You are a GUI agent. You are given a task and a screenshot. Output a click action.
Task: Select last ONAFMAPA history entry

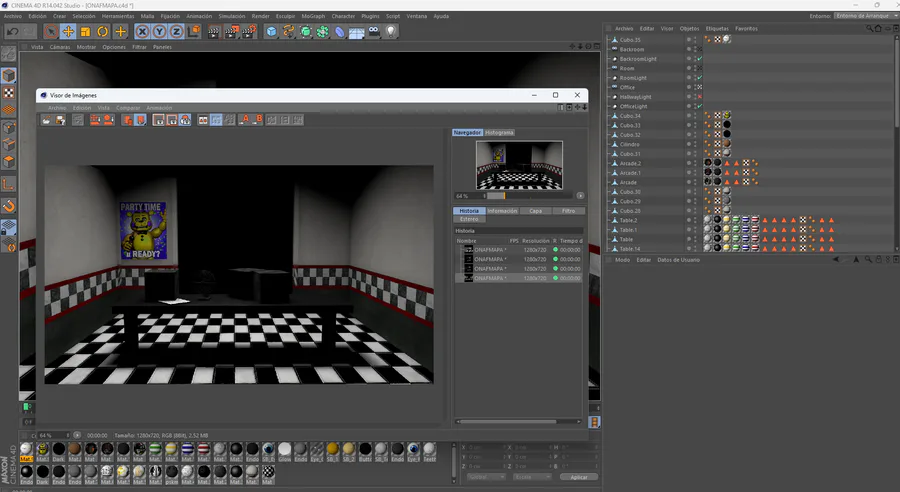coord(519,278)
